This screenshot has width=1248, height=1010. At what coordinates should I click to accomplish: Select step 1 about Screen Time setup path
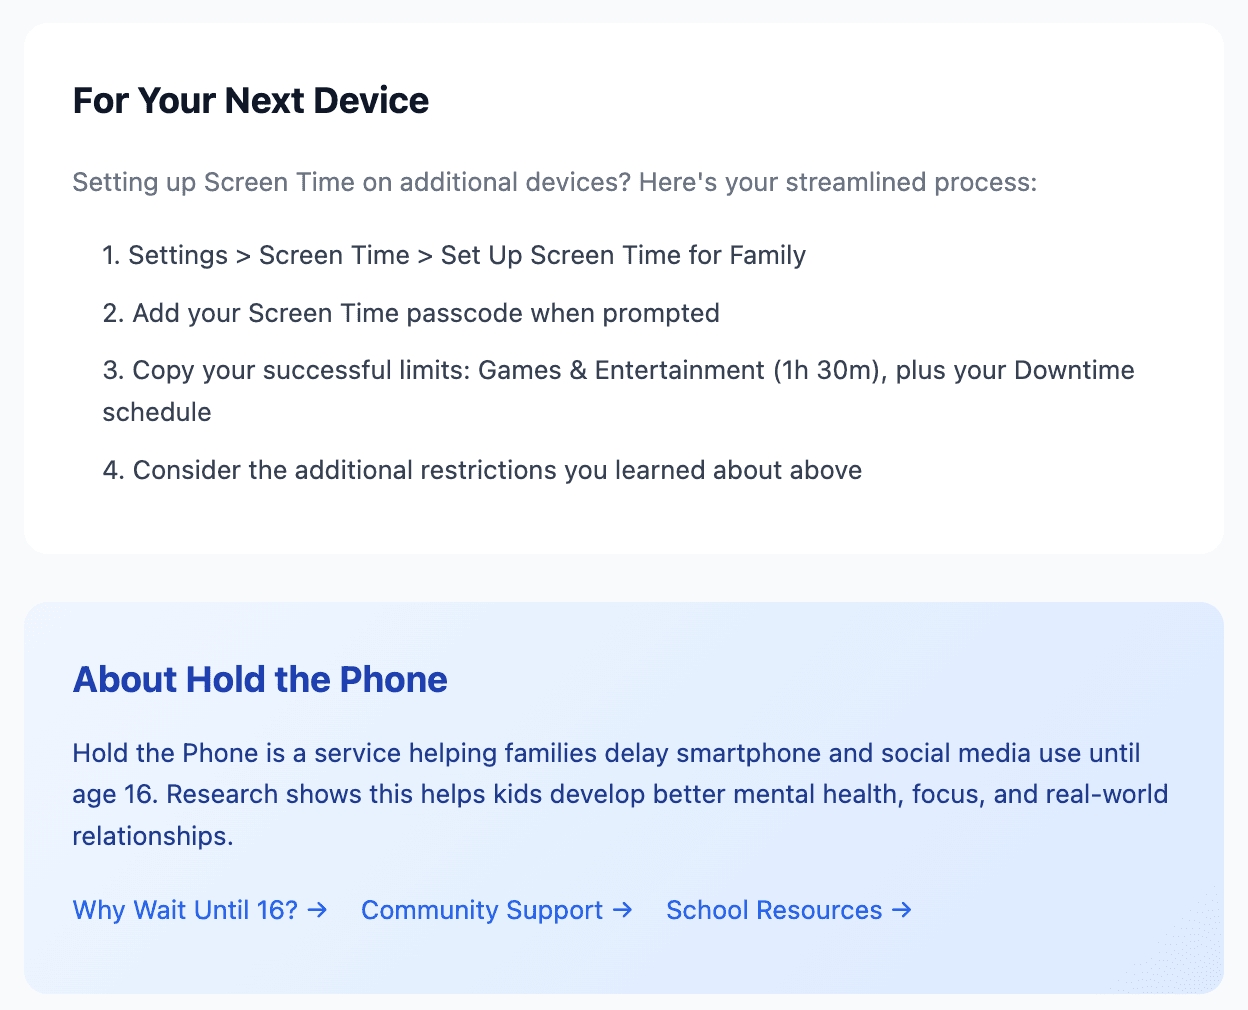point(453,255)
